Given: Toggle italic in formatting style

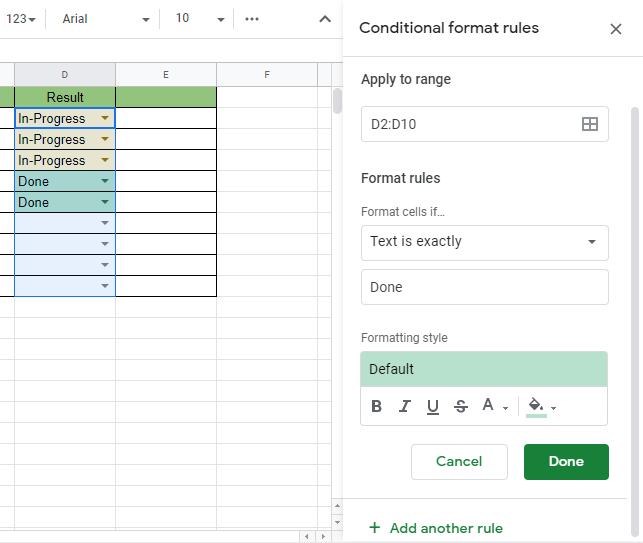Looking at the screenshot, I should (405, 406).
